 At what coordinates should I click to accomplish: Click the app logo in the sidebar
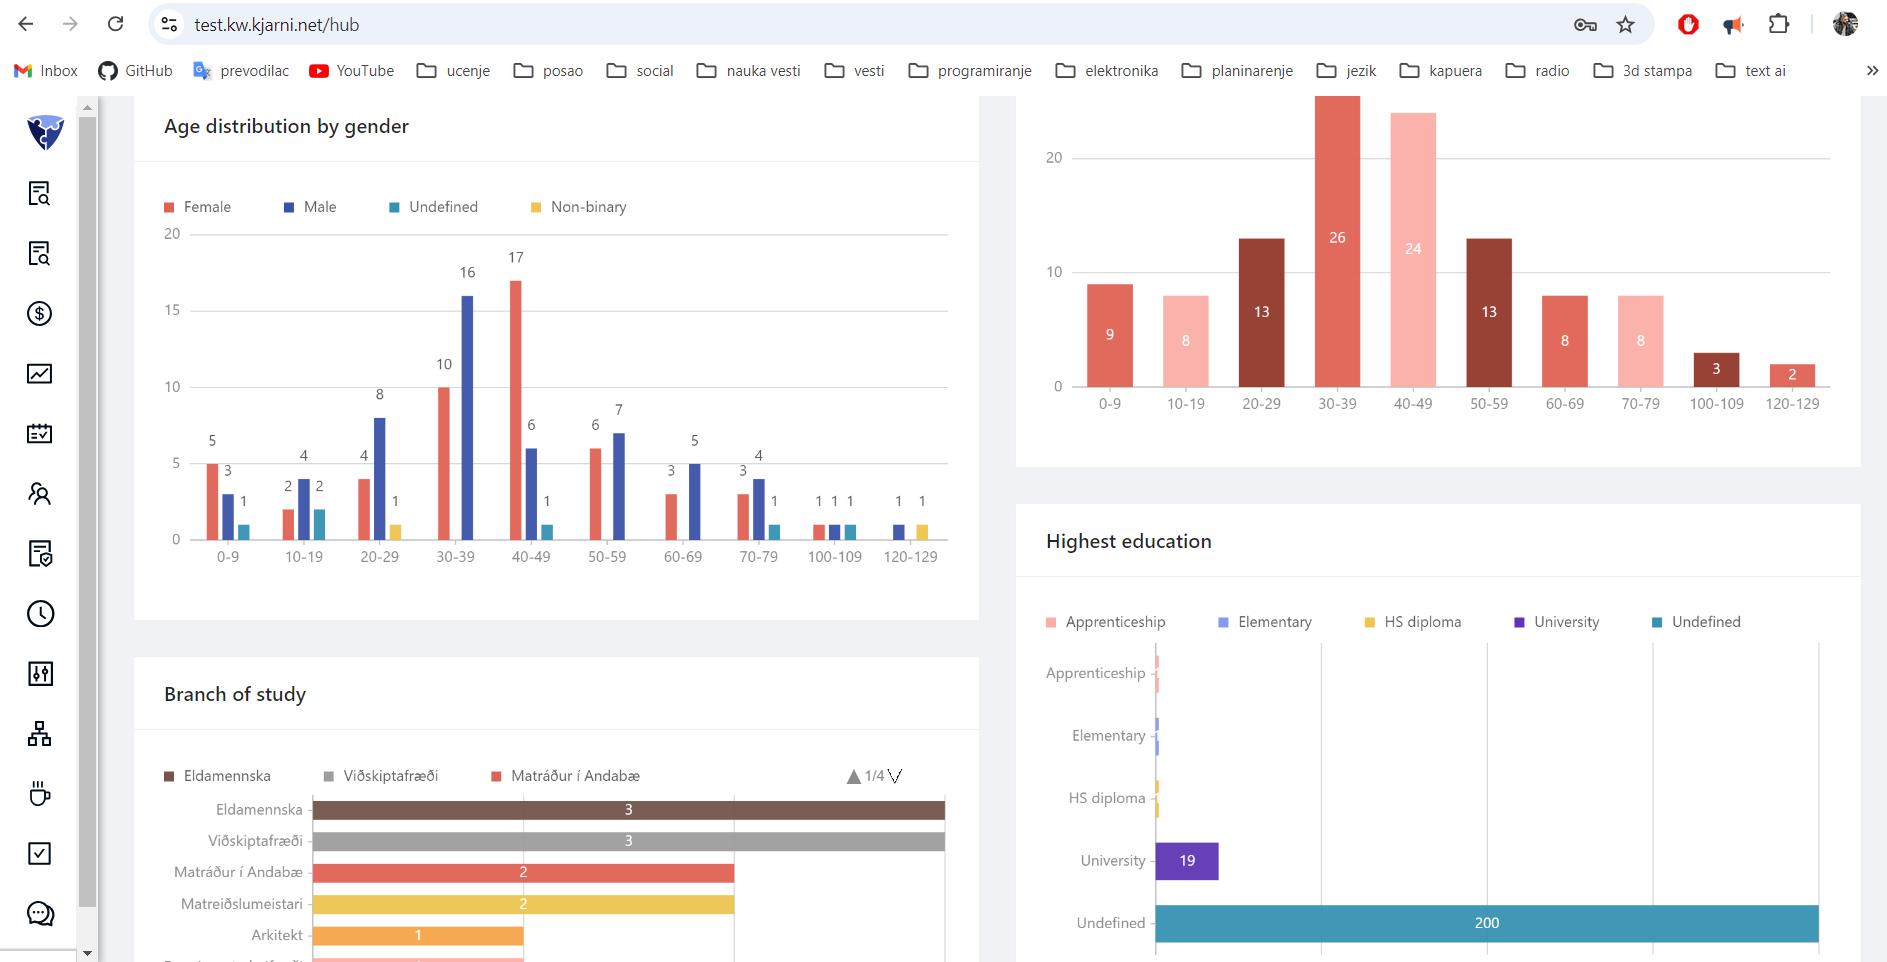(x=45, y=132)
